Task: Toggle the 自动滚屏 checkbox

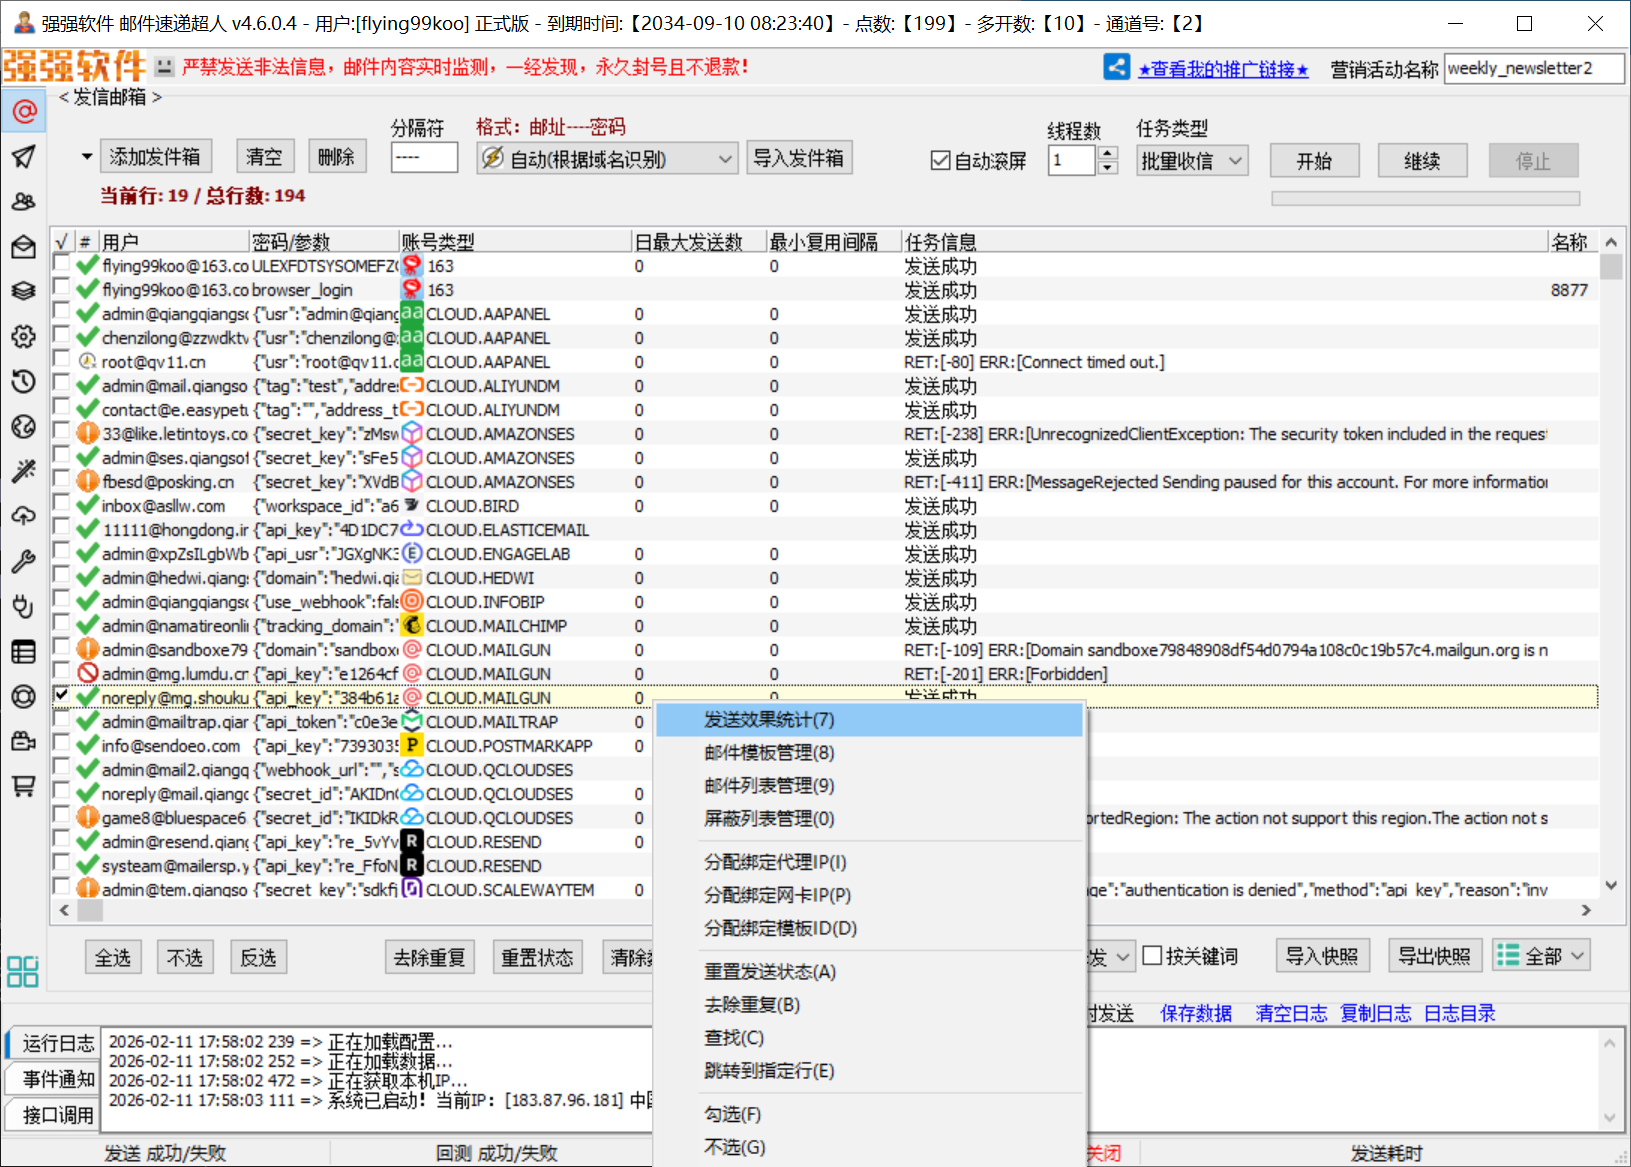Action: click(940, 161)
